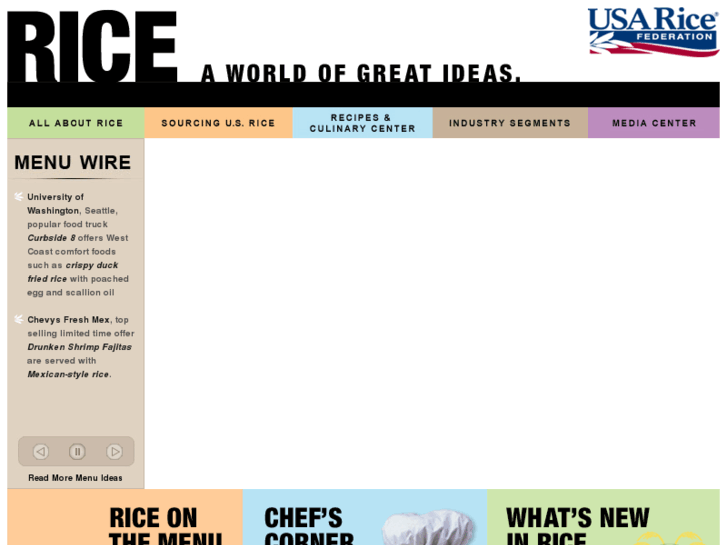The height and width of the screenshot is (545, 727).
Task: Open the Rice on the Menu panel
Action: click(x=125, y=517)
